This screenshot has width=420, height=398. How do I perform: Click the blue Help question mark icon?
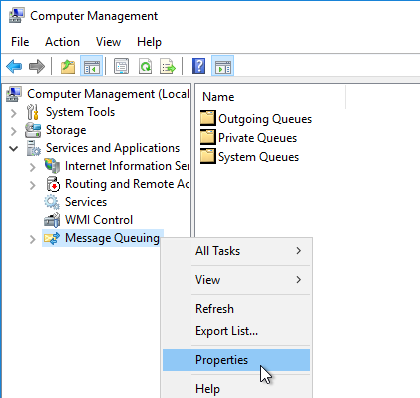198,66
